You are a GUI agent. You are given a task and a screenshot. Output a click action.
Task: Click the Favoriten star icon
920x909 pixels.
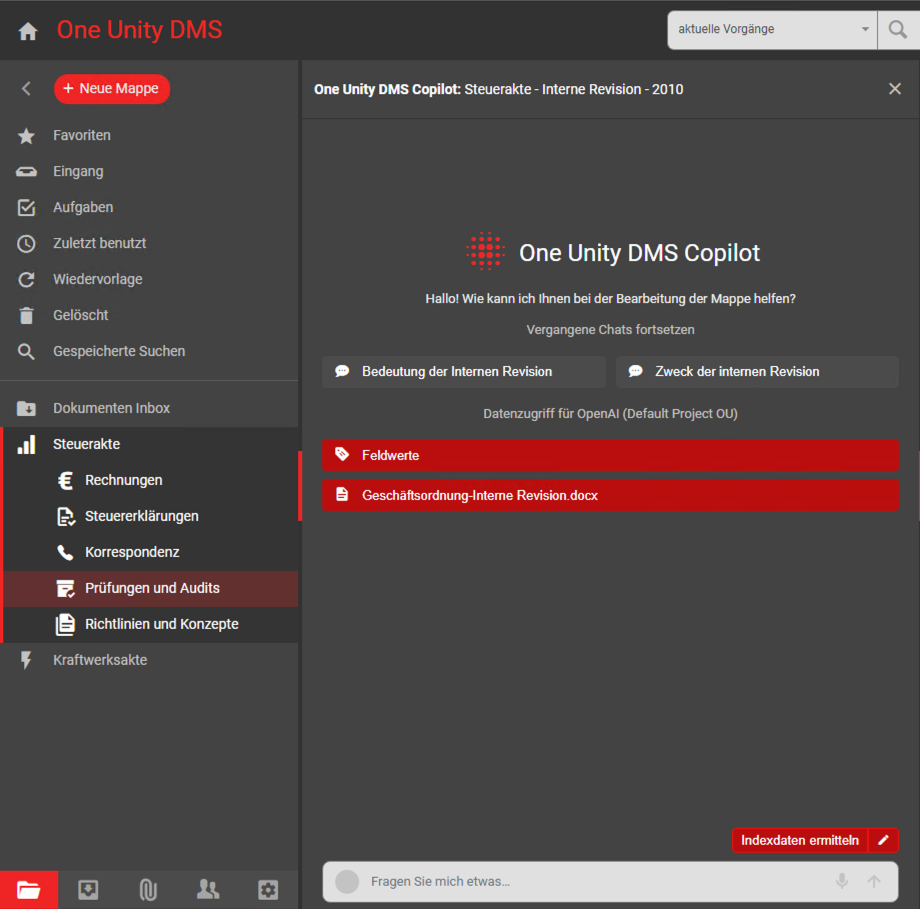click(x=26, y=136)
